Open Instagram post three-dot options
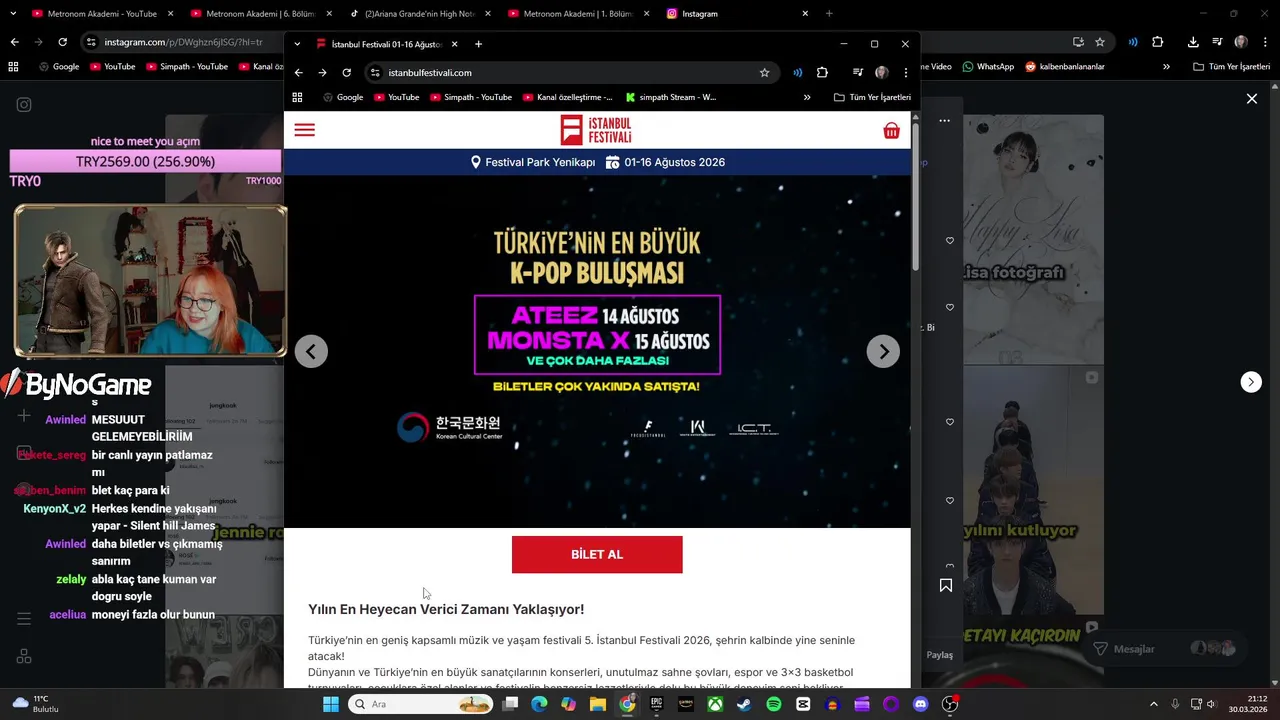The image size is (1280, 720). (944, 120)
